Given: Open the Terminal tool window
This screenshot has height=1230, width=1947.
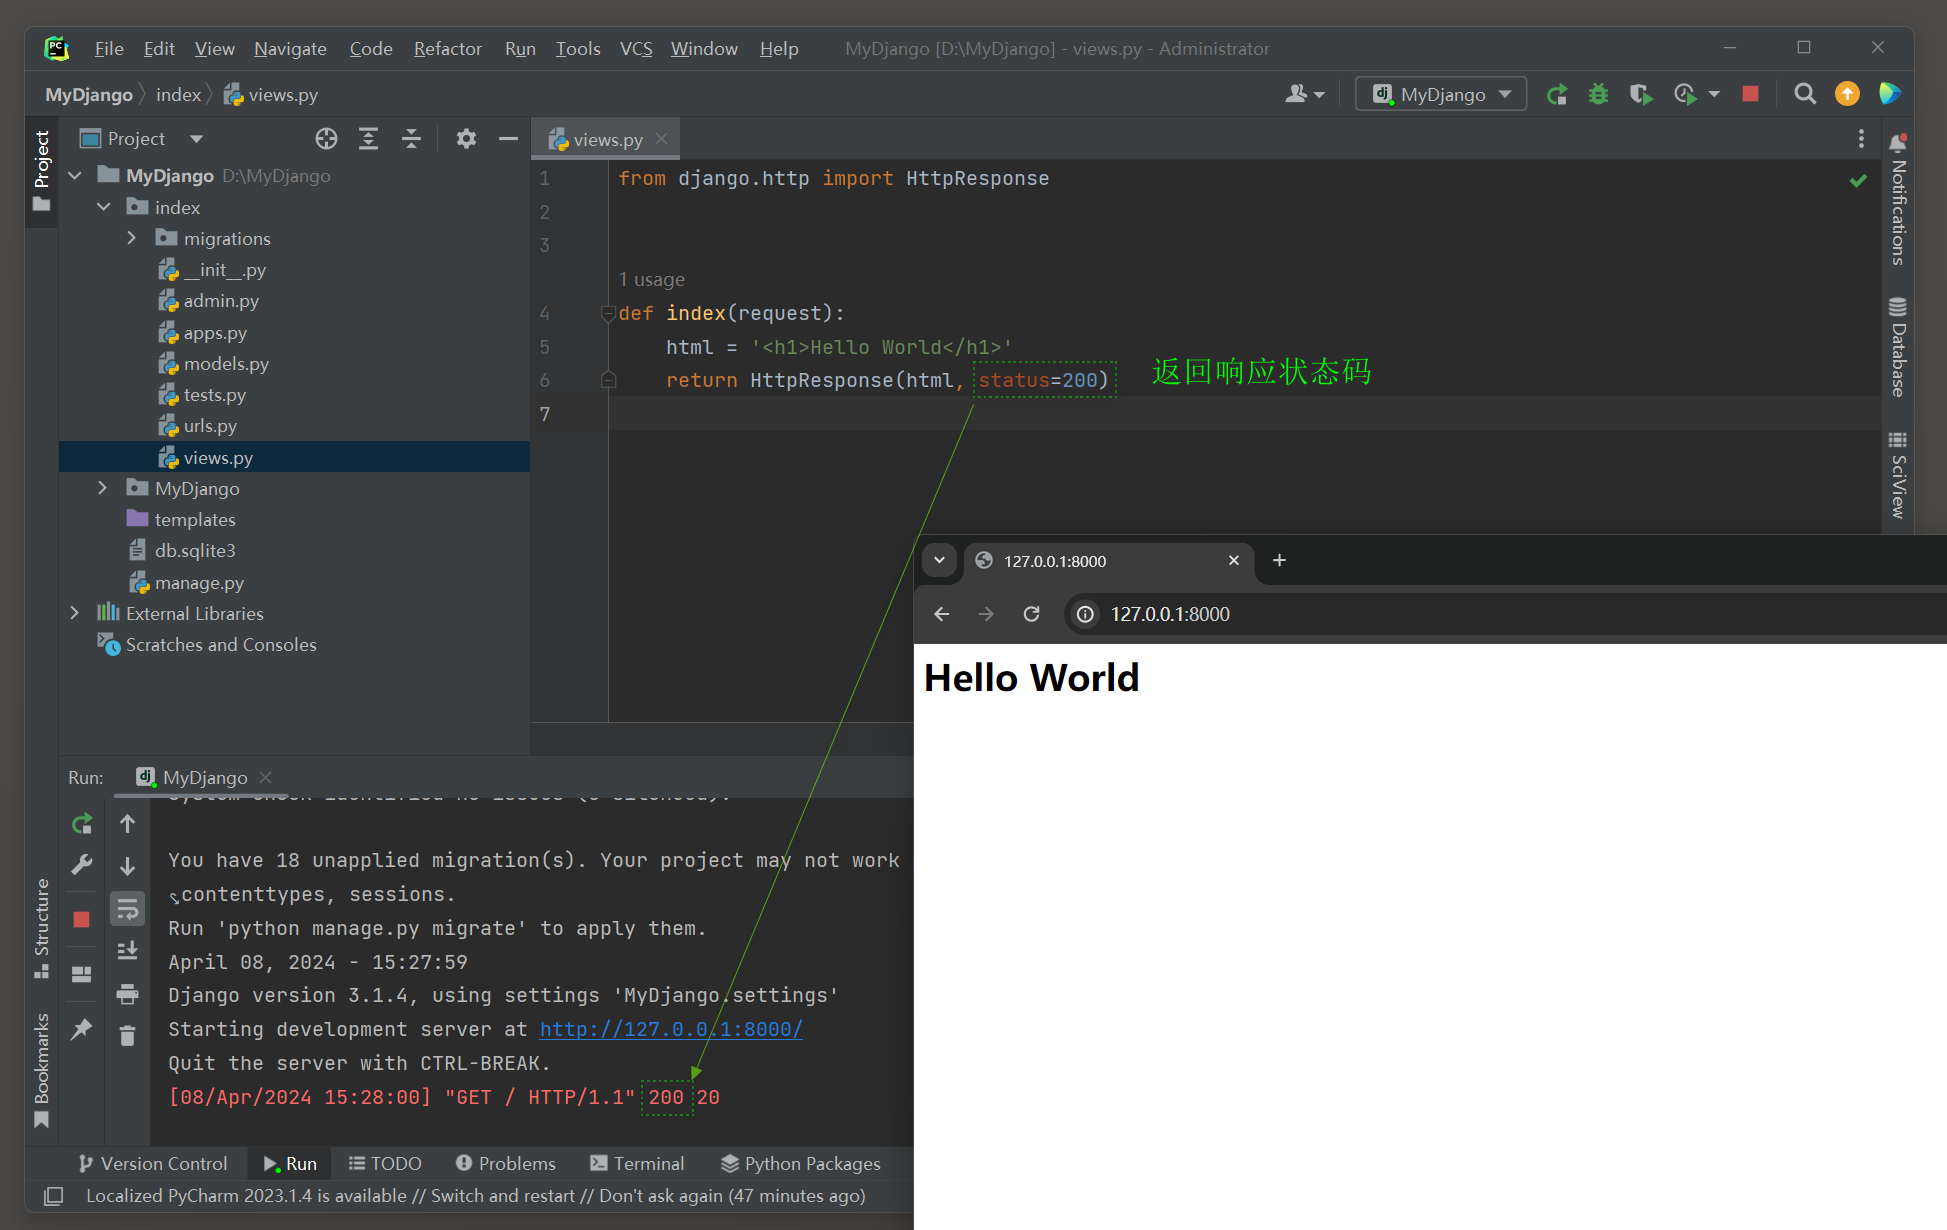Looking at the screenshot, I should click(637, 1163).
